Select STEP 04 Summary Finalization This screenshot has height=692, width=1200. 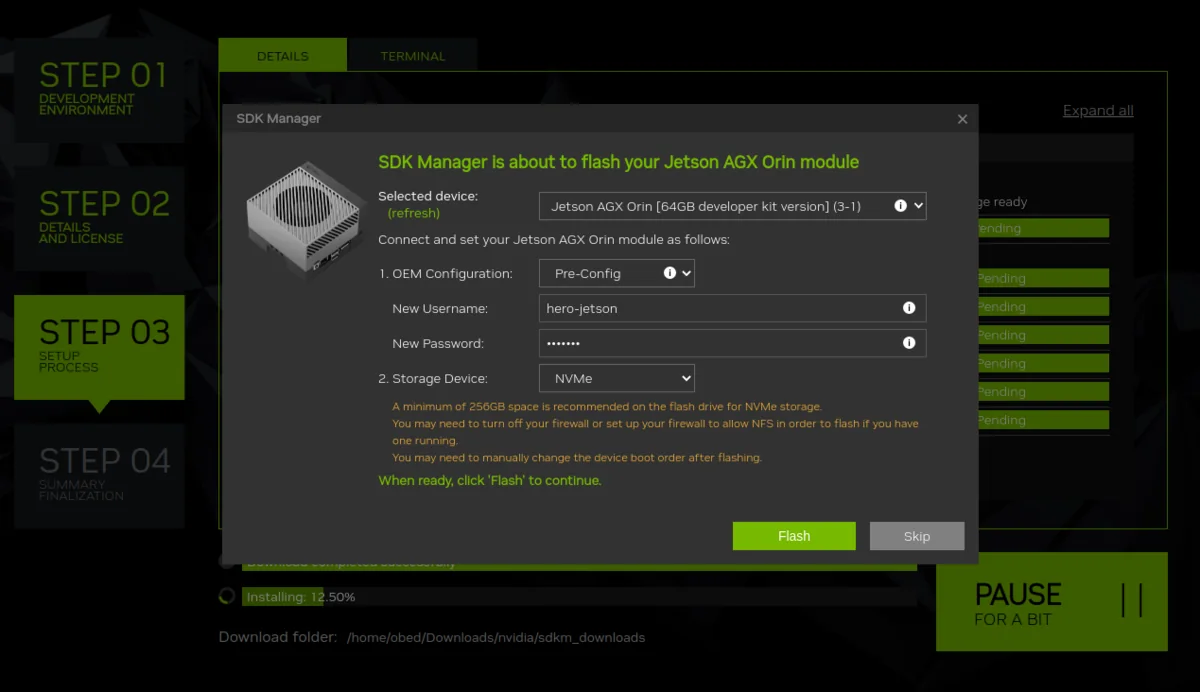99,476
